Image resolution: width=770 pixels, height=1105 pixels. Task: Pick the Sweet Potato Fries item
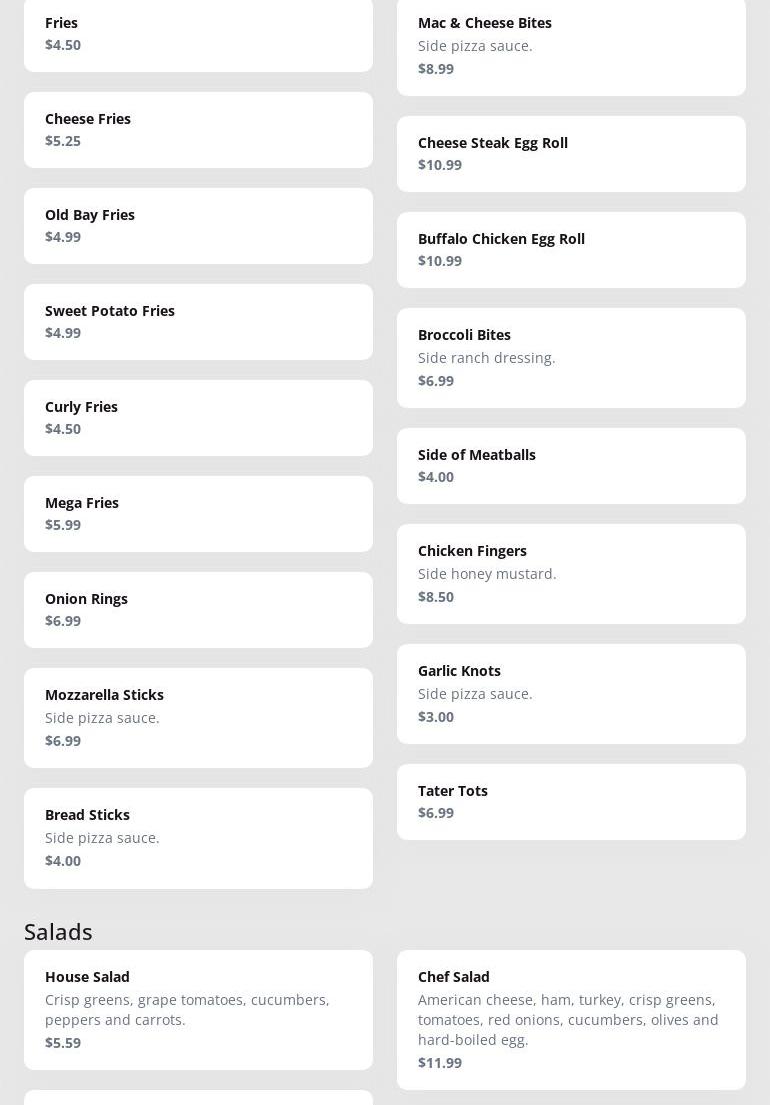tap(198, 321)
